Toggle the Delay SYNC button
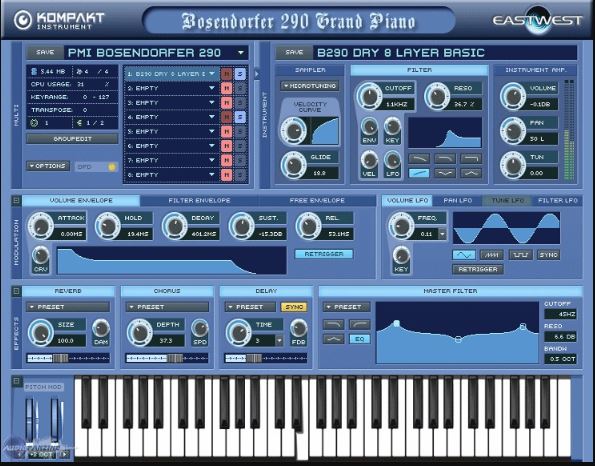 pos(294,307)
